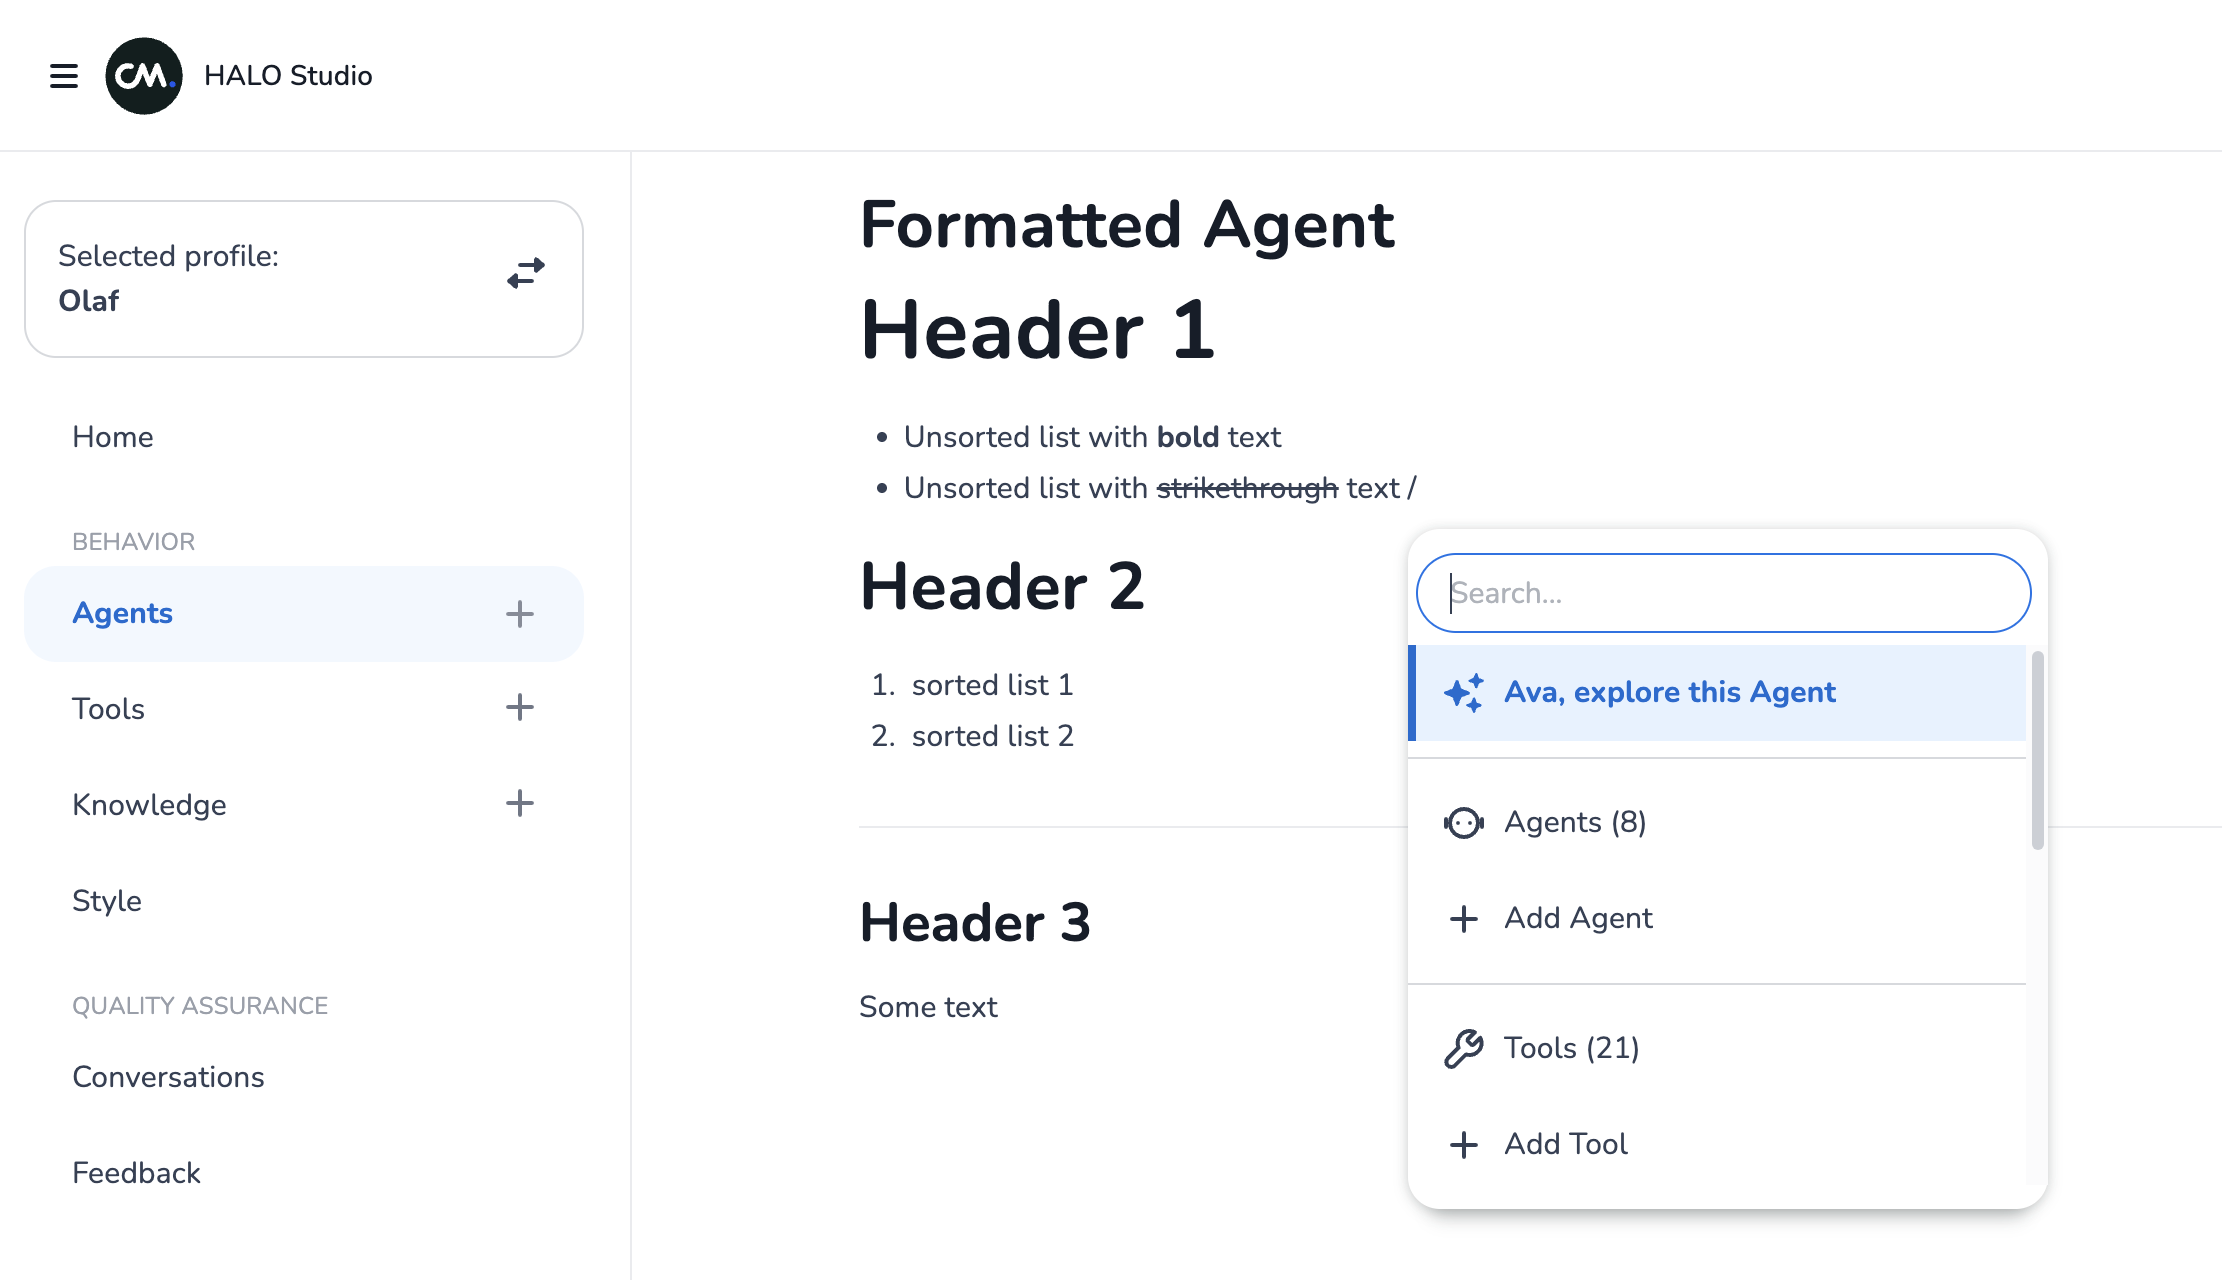Viewport: 2222px width, 1280px height.
Task: Expand Agents (8) group in popup
Action: pos(1575,822)
